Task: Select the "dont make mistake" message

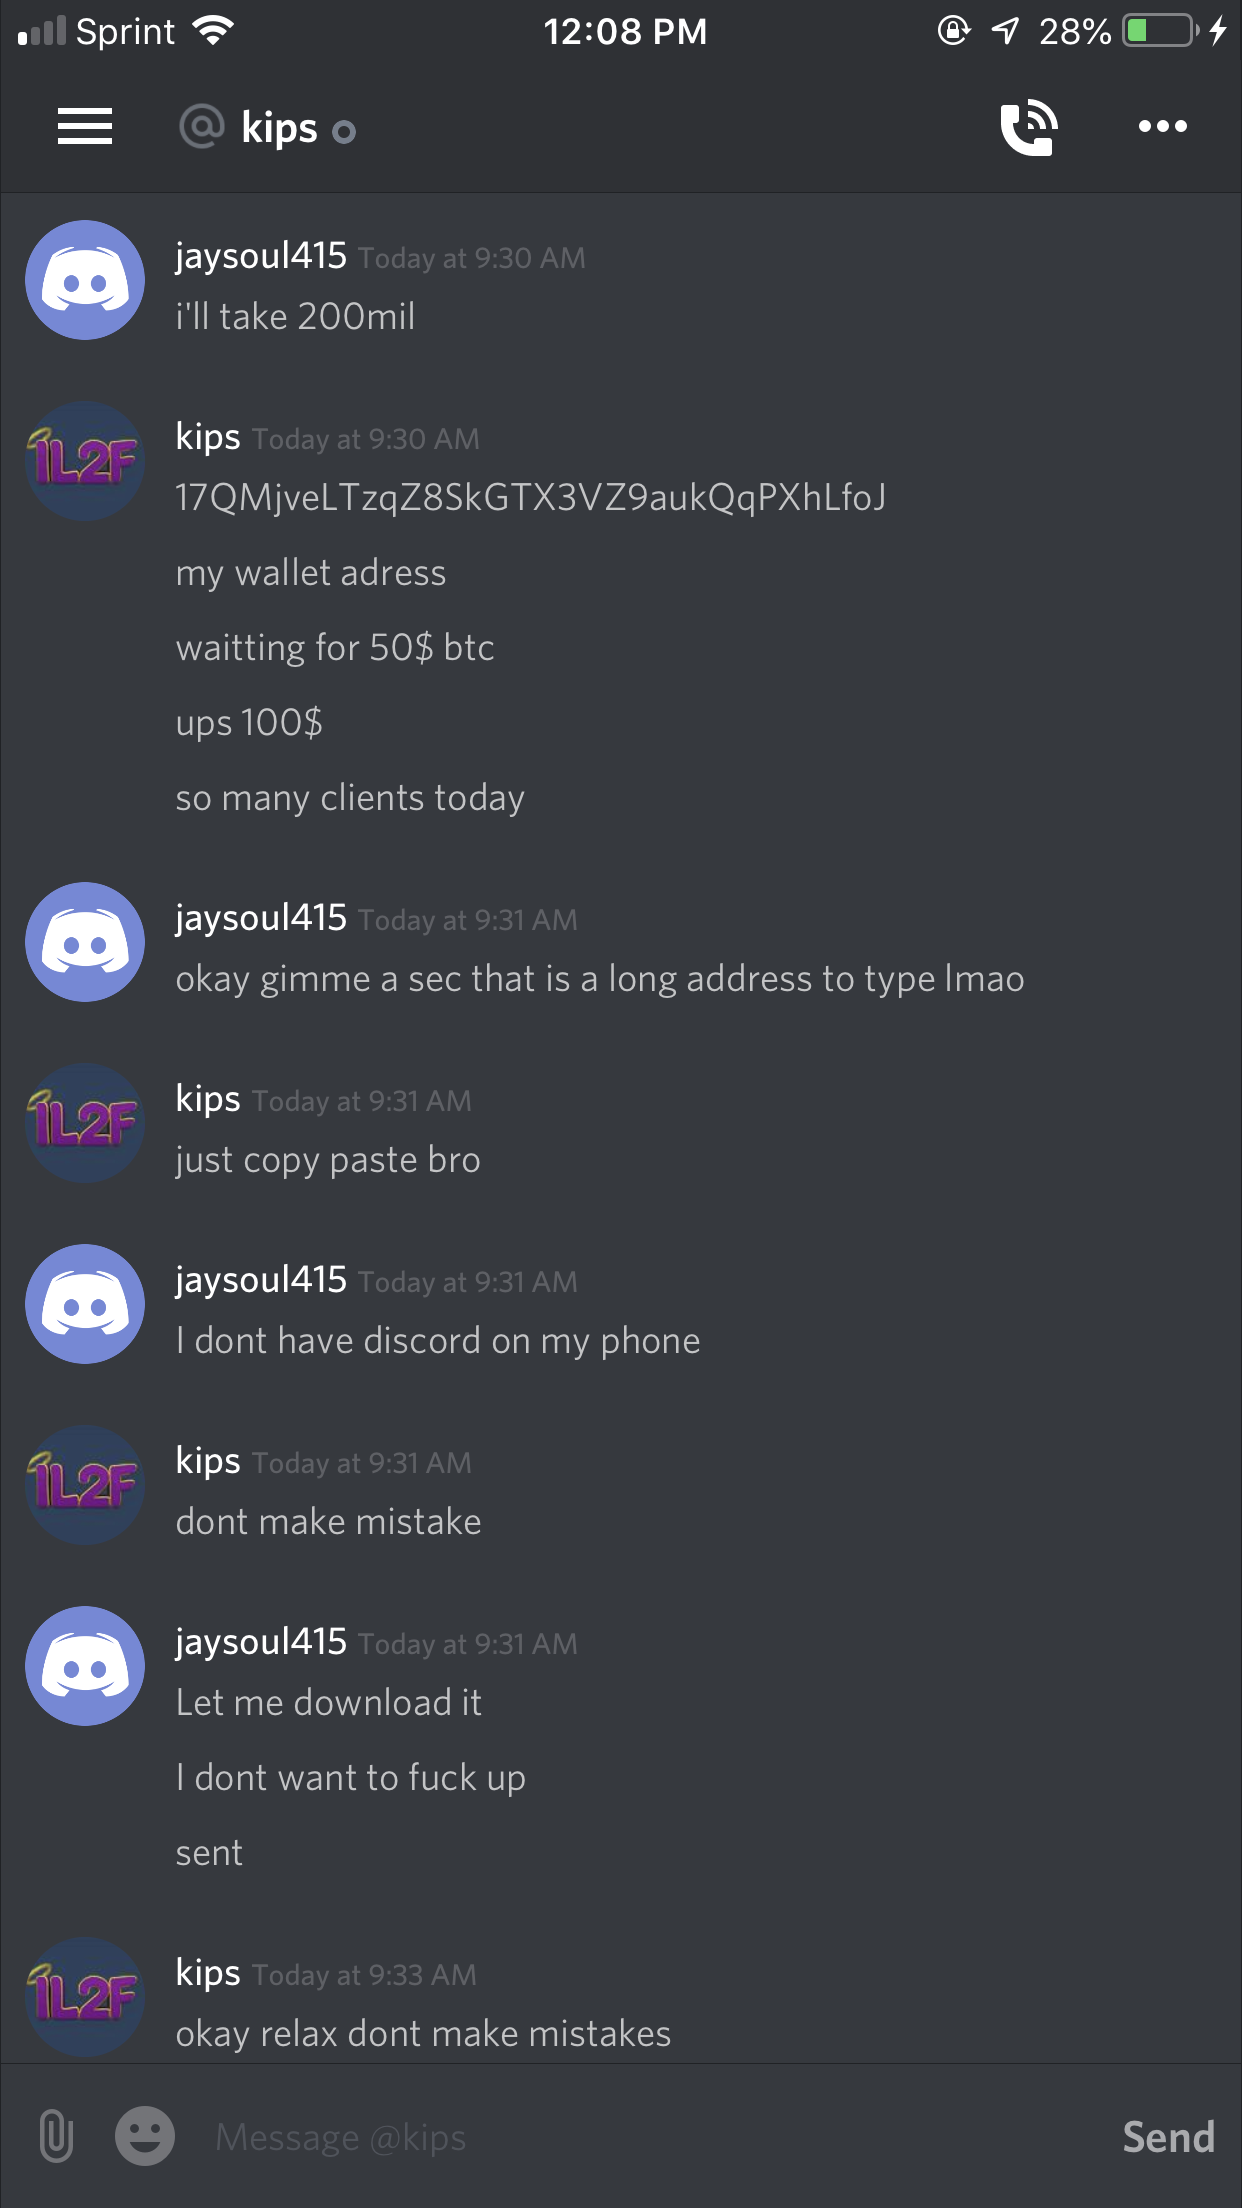Action: 329,1521
